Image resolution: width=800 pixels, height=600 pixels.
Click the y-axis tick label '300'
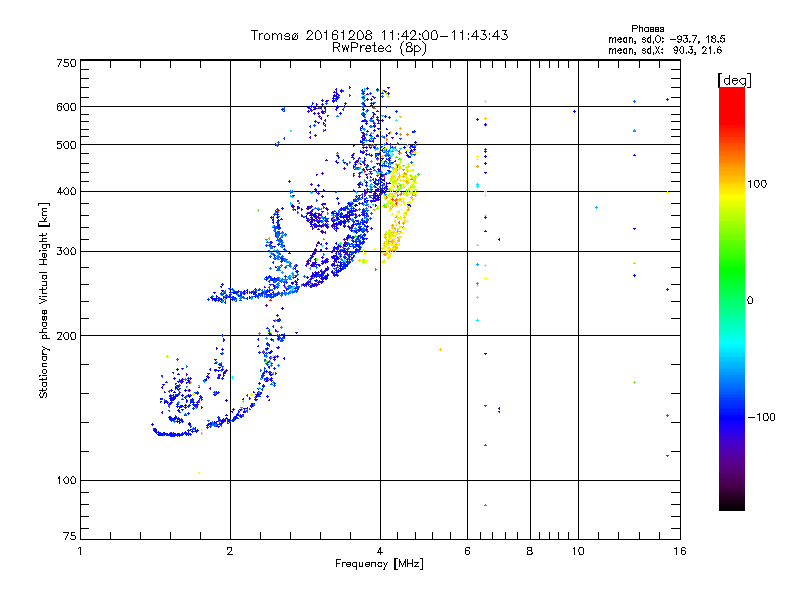66,252
